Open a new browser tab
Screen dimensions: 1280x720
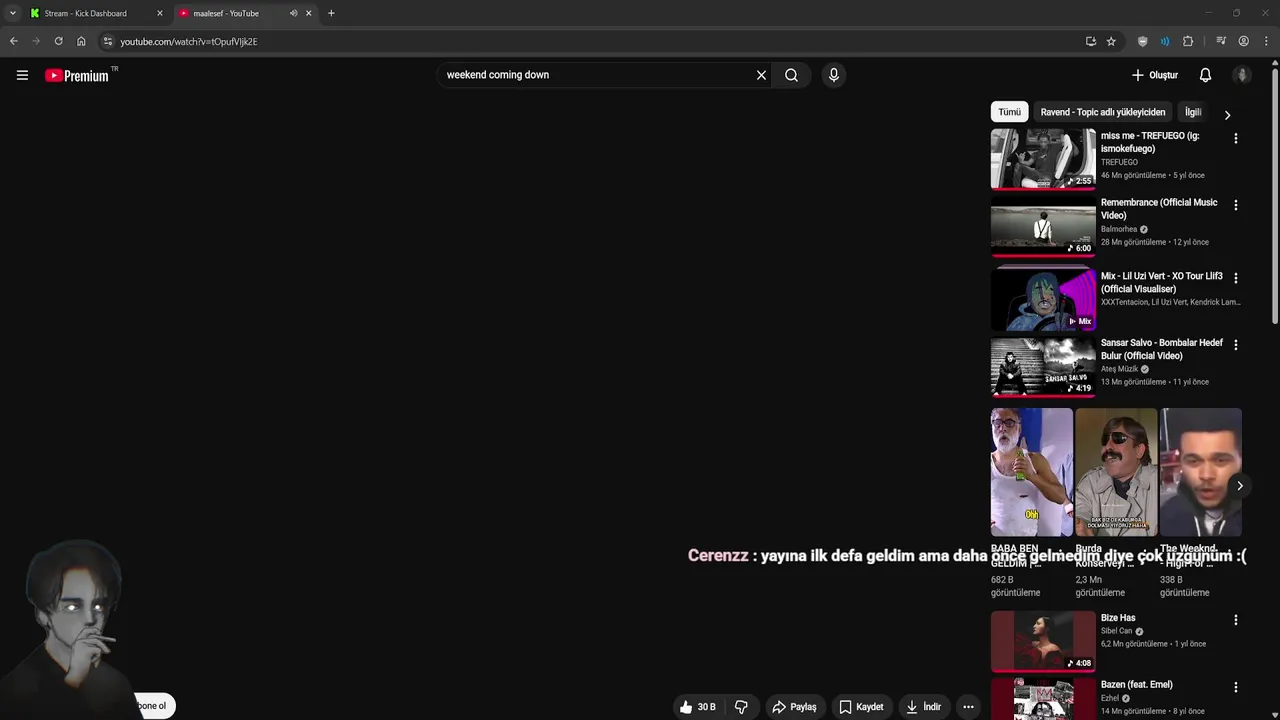331,13
